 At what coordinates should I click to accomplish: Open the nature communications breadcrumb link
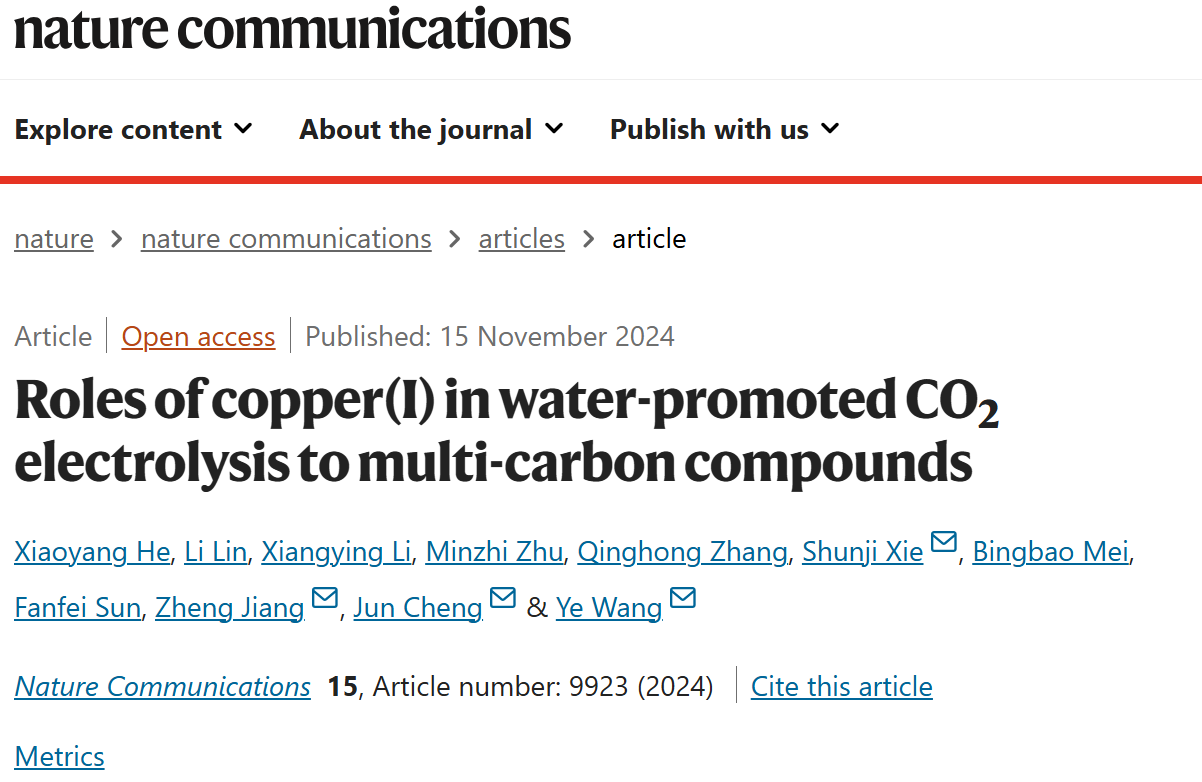pos(286,239)
